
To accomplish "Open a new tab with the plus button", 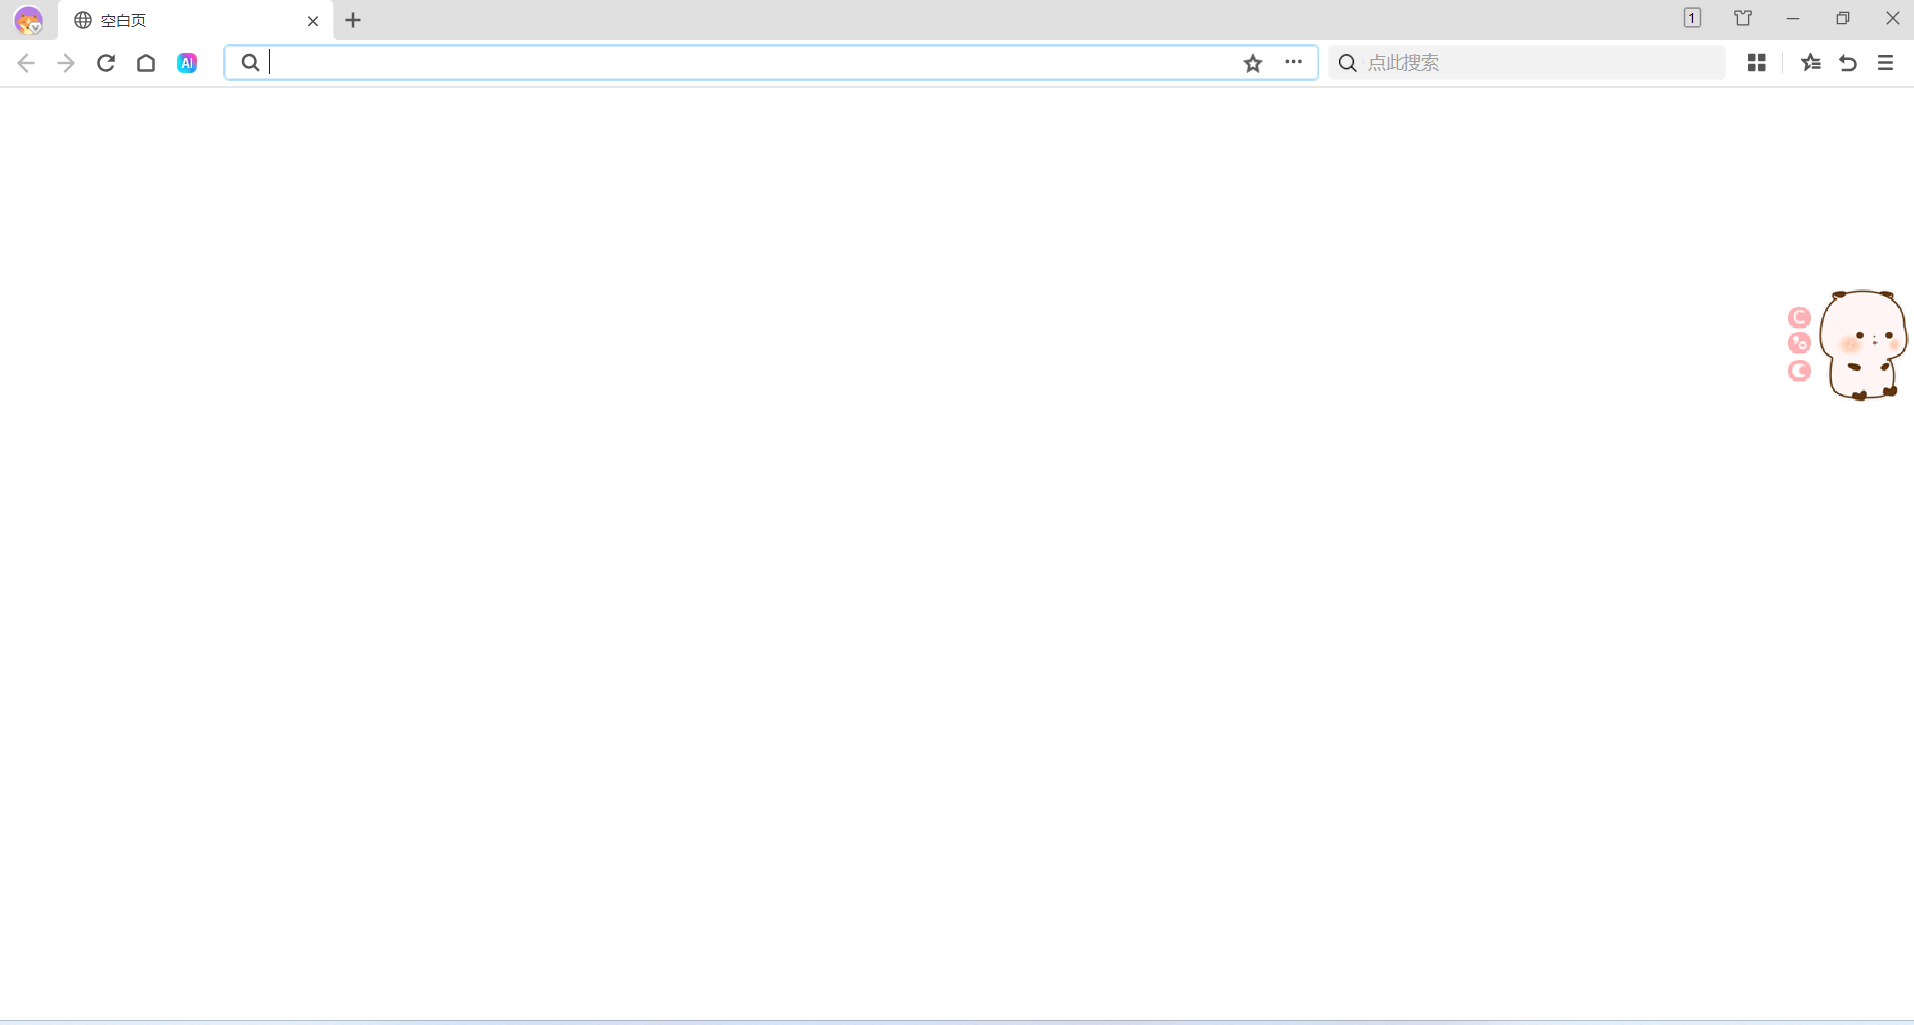I will (353, 20).
